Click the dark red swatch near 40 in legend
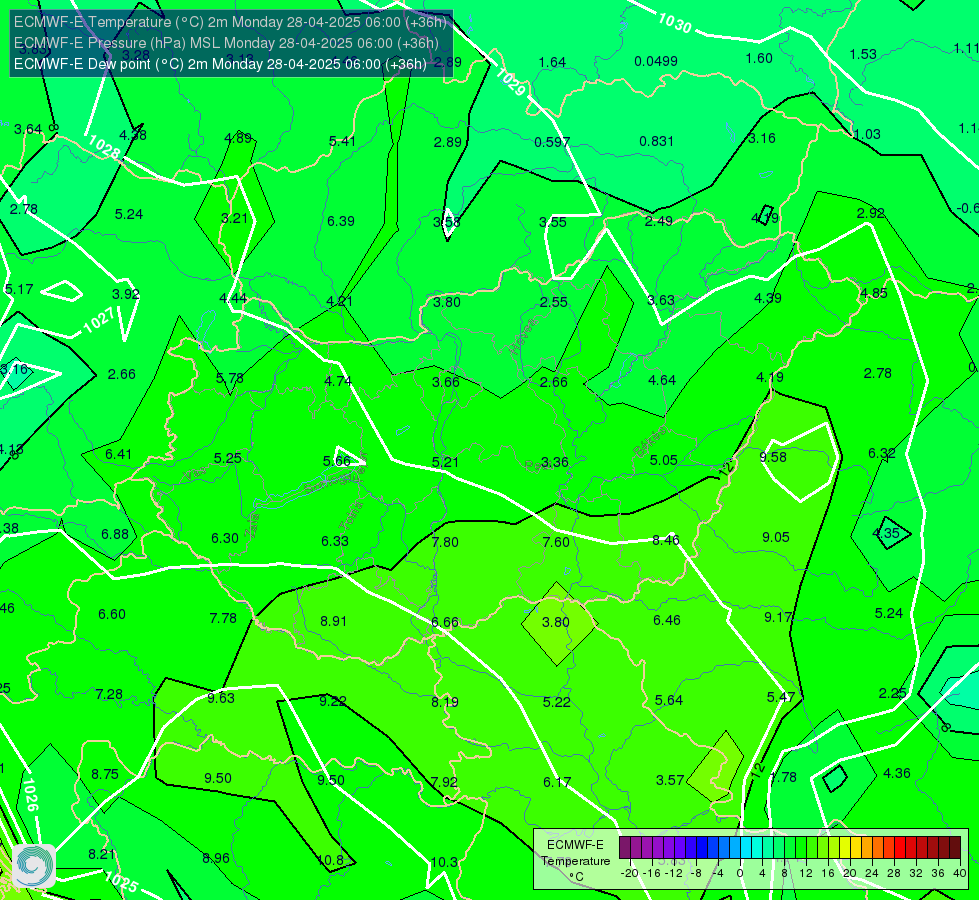The image size is (979, 900). (x=955, y=848)
